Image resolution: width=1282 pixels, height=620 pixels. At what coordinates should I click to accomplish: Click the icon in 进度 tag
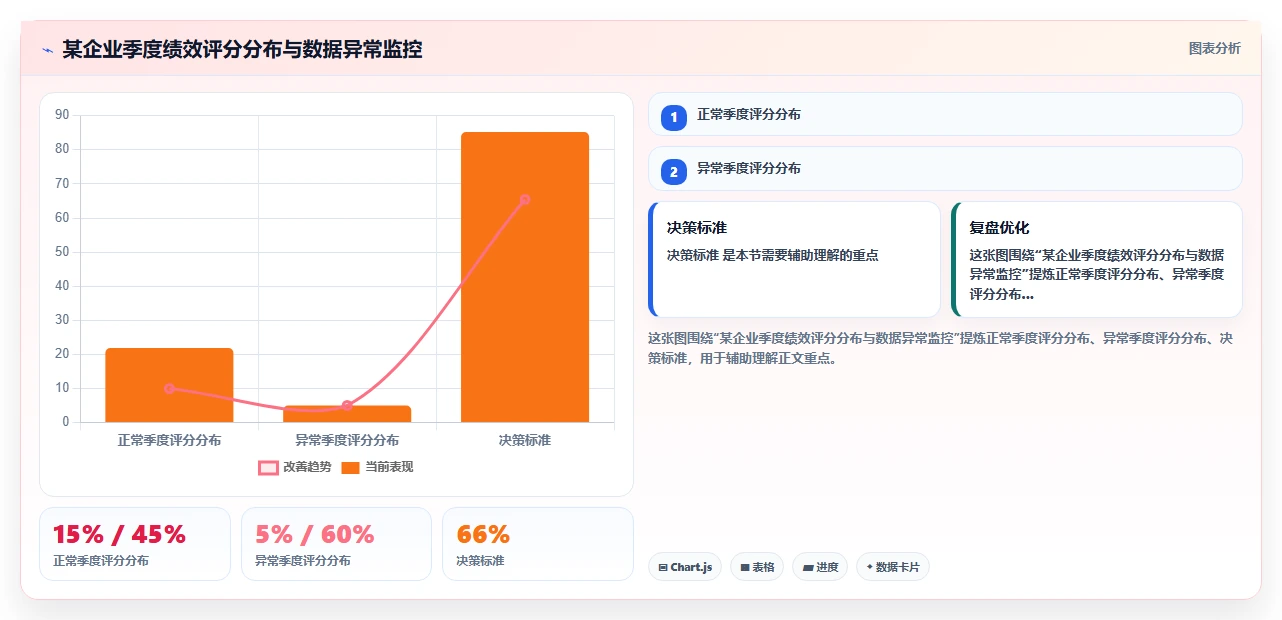tap(808, 568)
